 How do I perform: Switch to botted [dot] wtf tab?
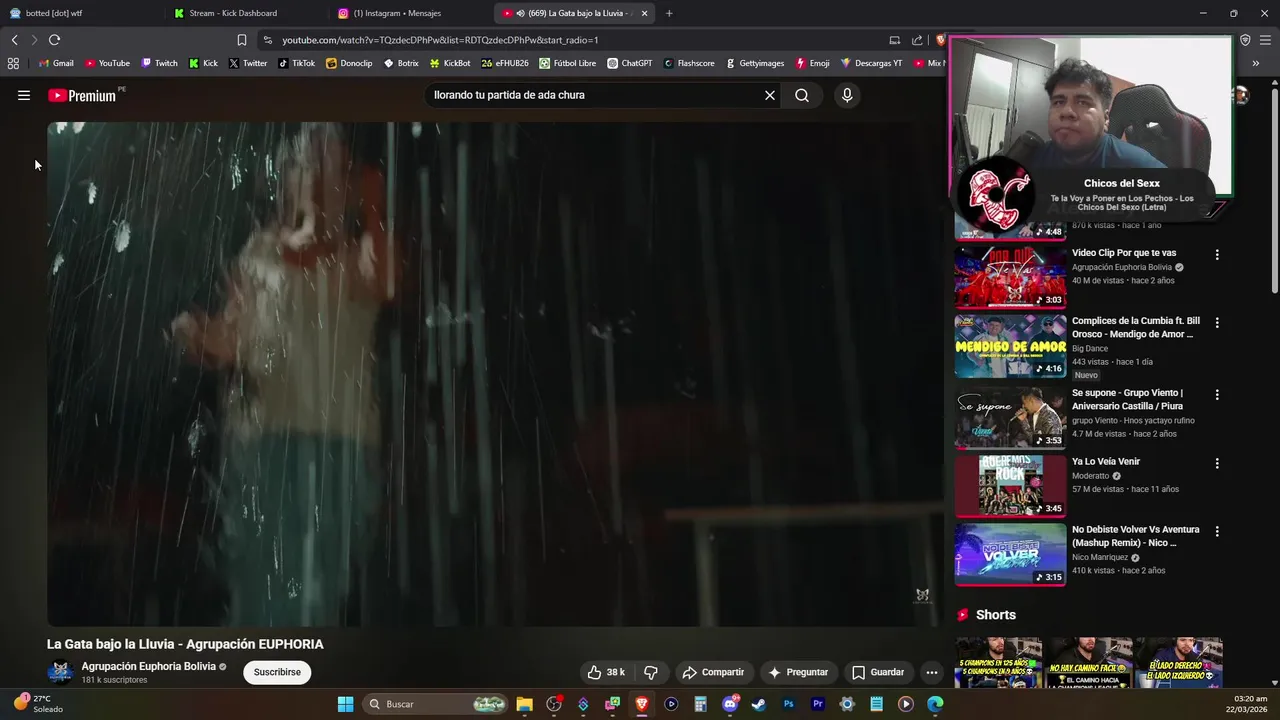[x=82, y=13]
